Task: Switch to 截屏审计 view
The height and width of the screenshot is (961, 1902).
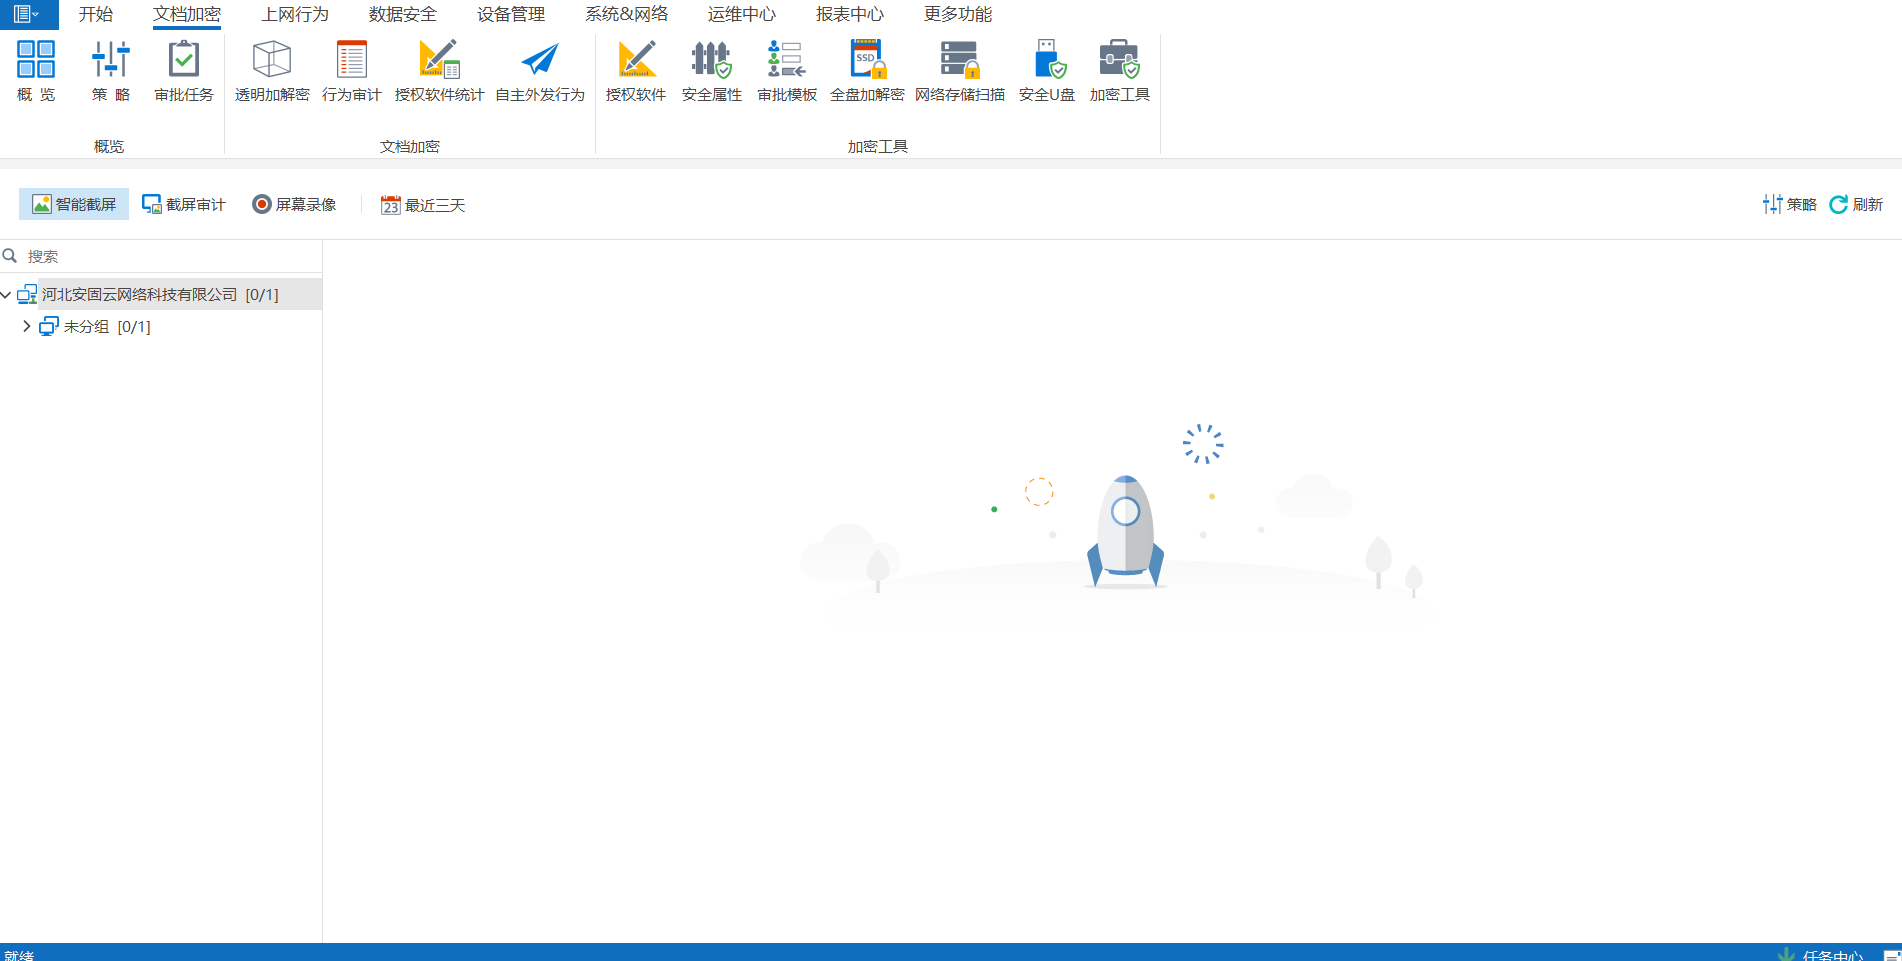Action: 184,204
